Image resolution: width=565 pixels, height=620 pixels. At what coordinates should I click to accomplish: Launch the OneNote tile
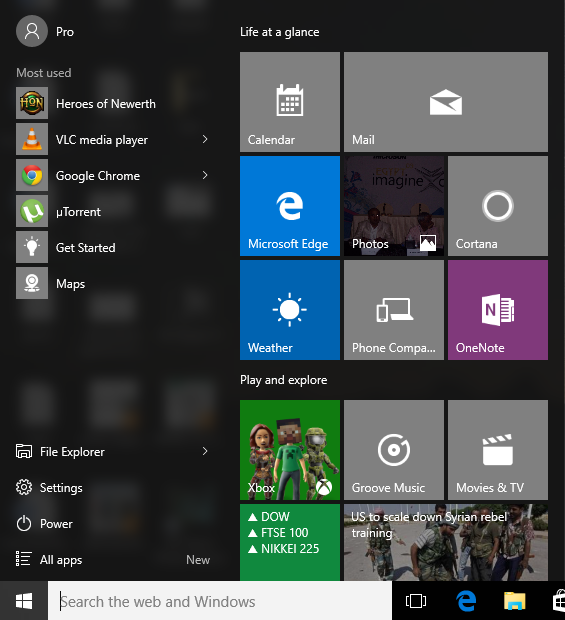coord(498,310)
